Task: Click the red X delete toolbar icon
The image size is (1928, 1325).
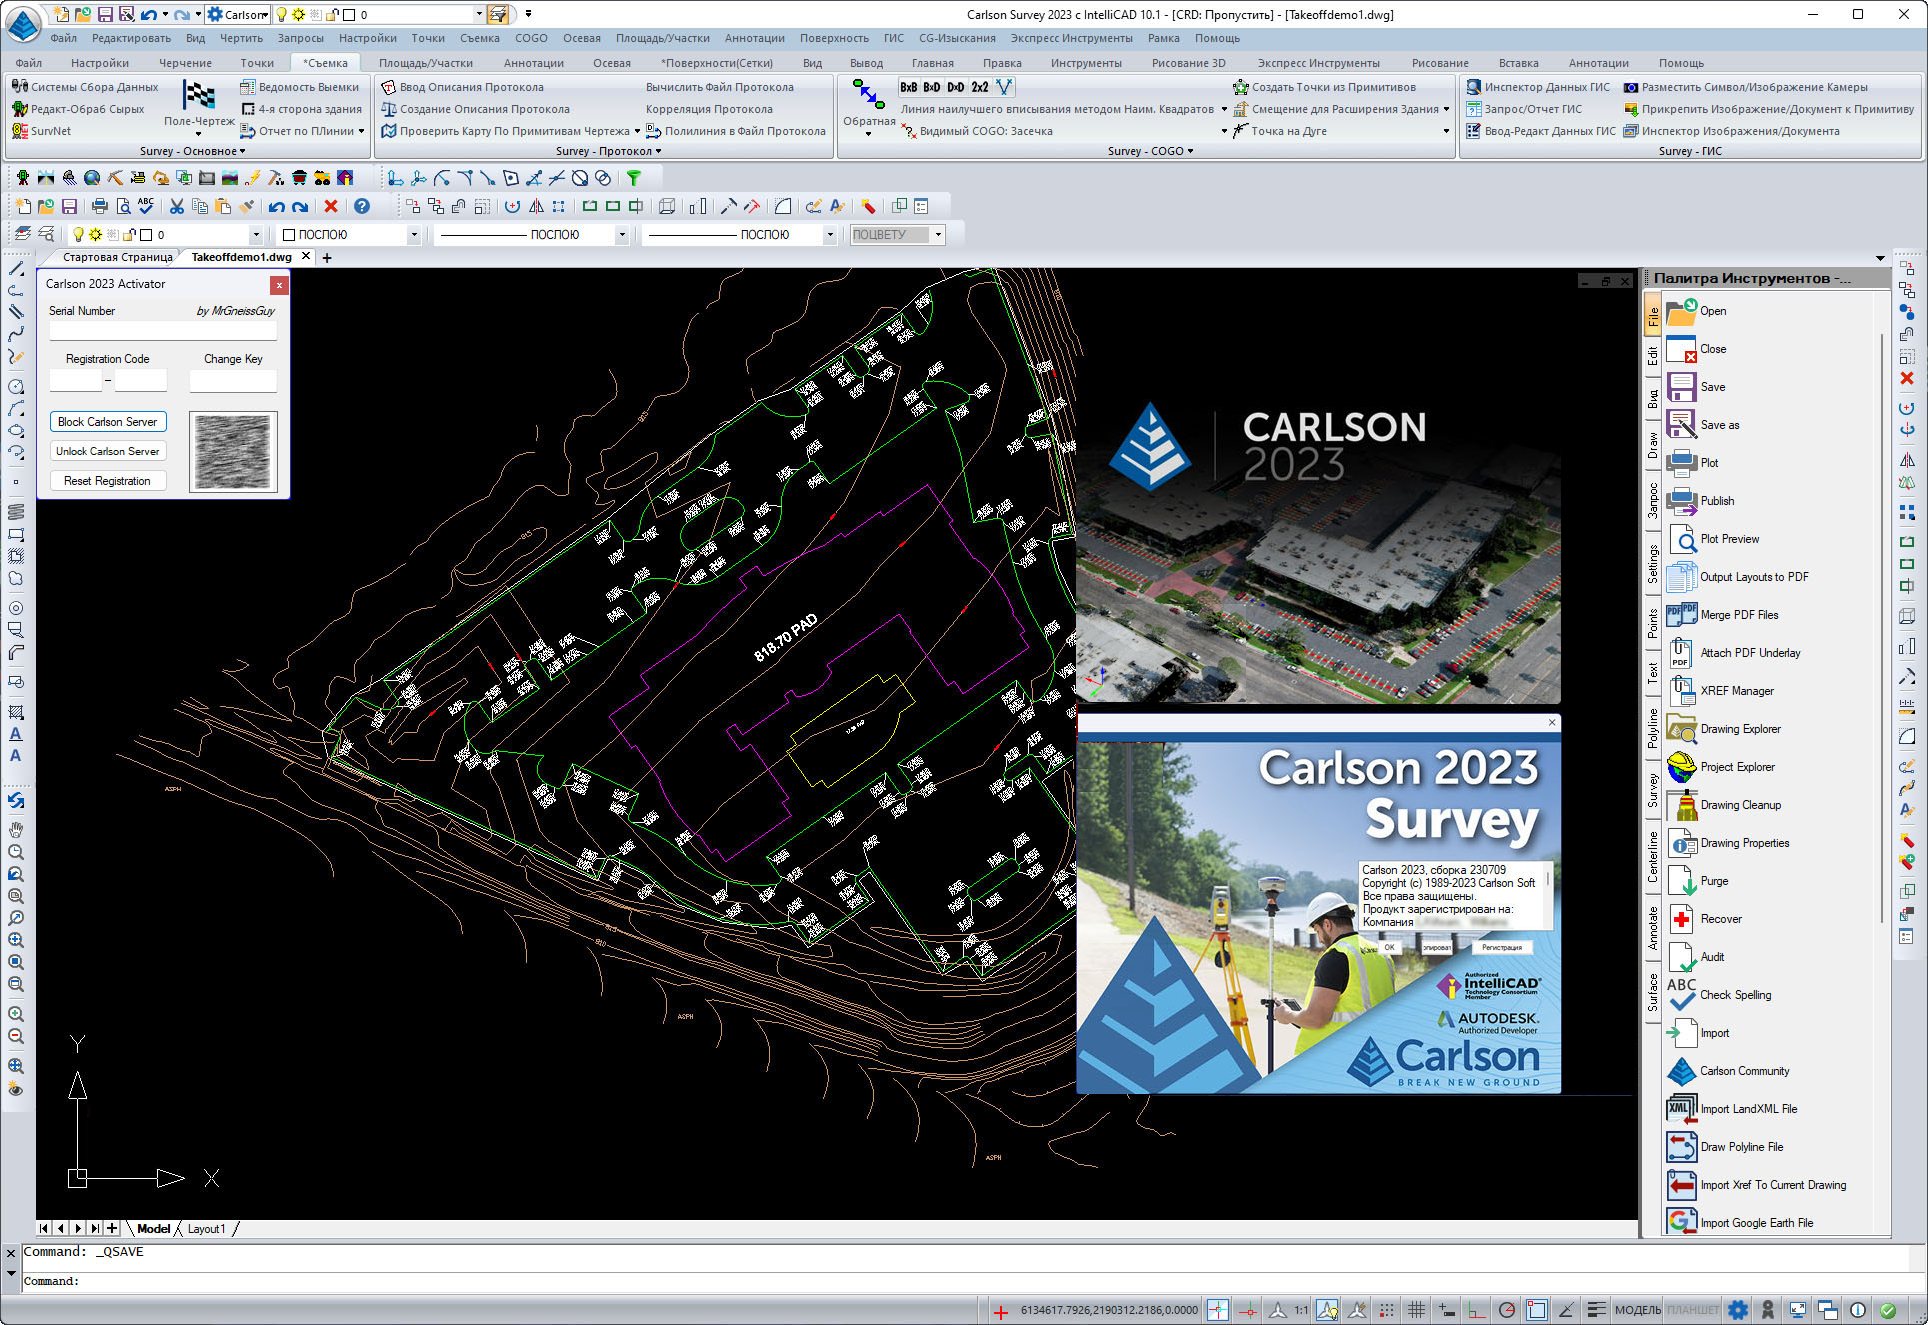Action: coord(331,206)
